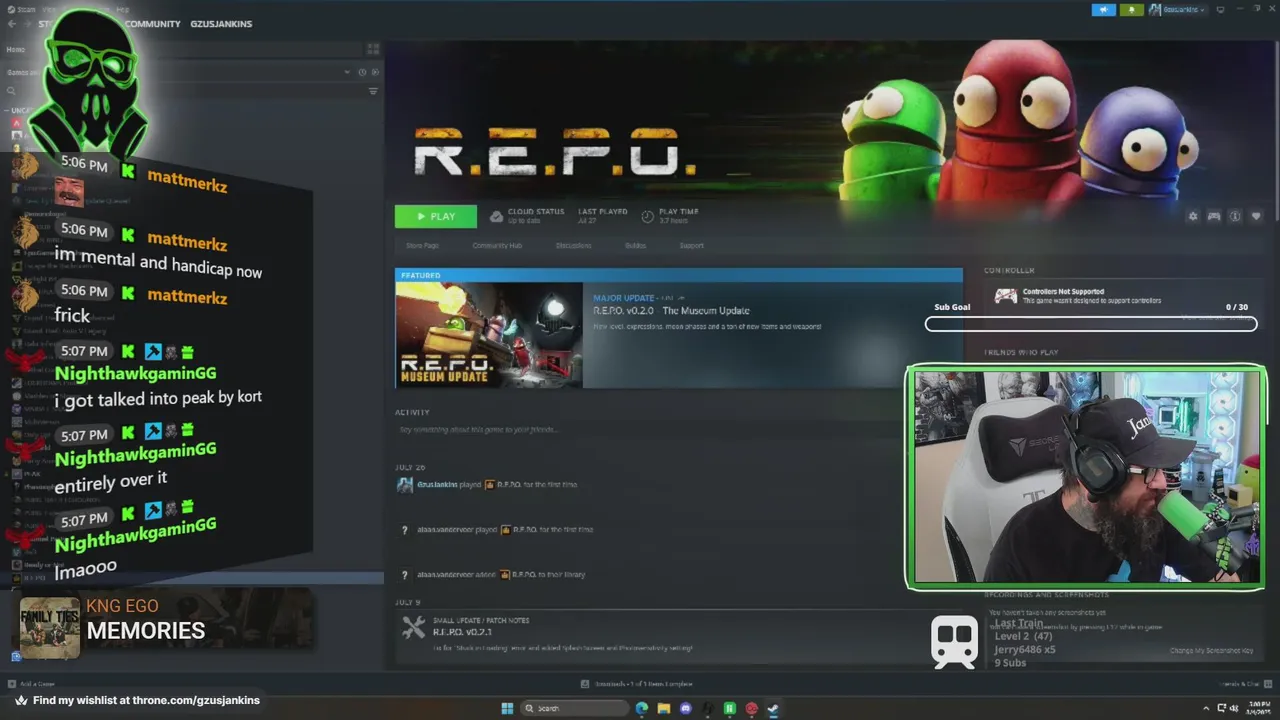Open library Home button
Viewport: 1280px width, 720px height.
point(16,49)
